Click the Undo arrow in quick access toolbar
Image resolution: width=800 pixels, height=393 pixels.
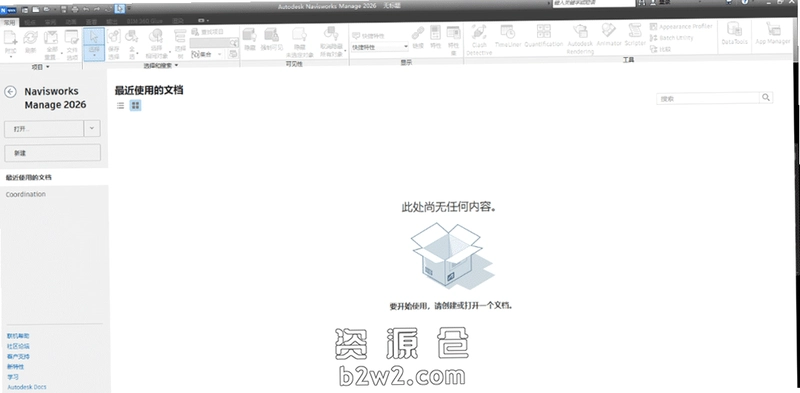pos(86,9)
